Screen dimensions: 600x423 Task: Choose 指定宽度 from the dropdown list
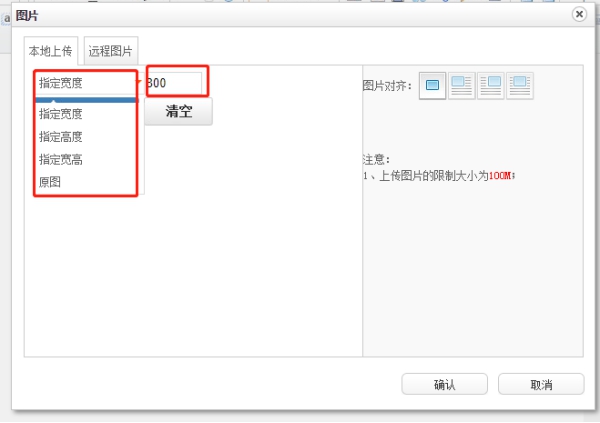(61, 114)
